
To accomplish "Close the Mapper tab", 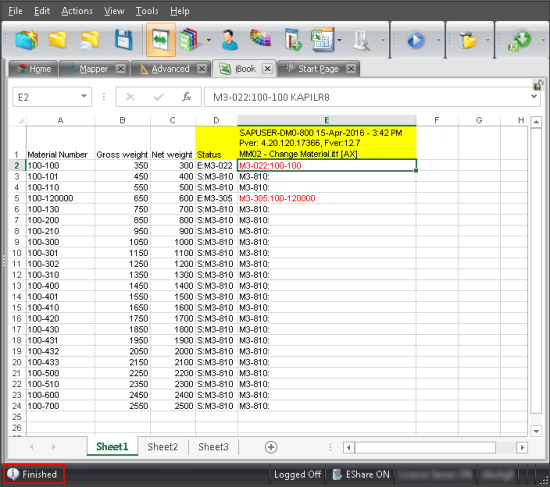I will click(121, 68).
